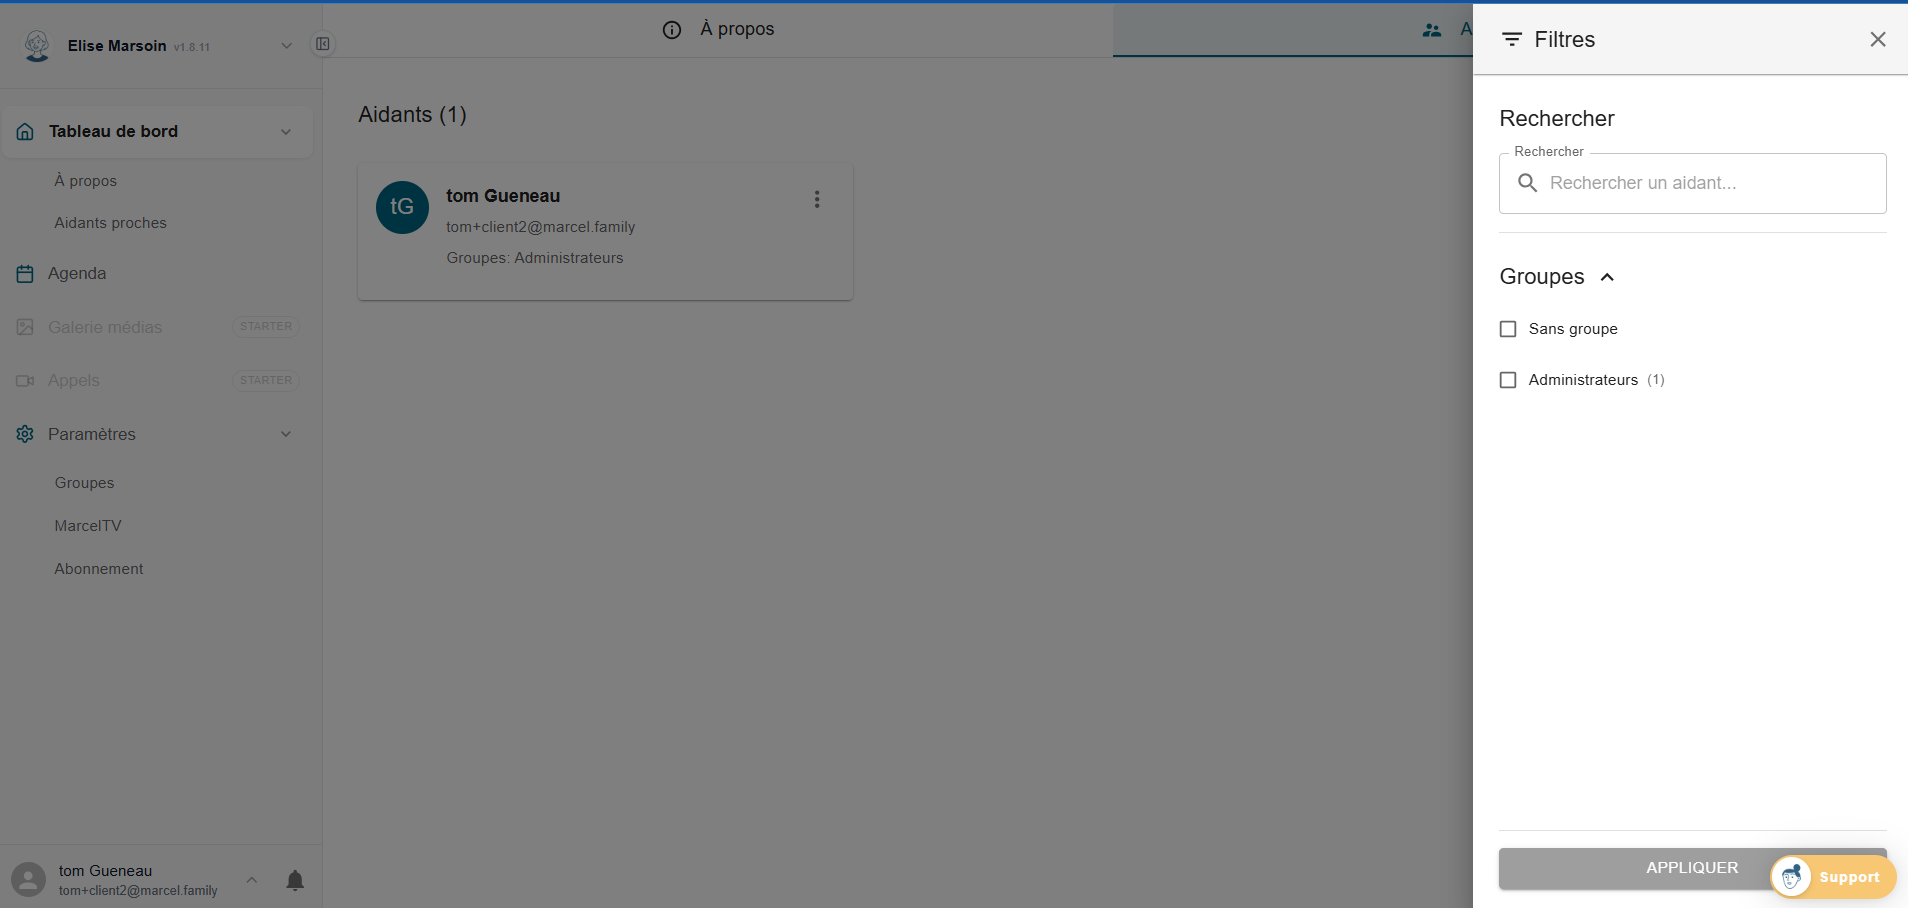This screenshot has width=1908, height=908.
Task: Click the Agenda calendar icon
Action: coord(25,274)
